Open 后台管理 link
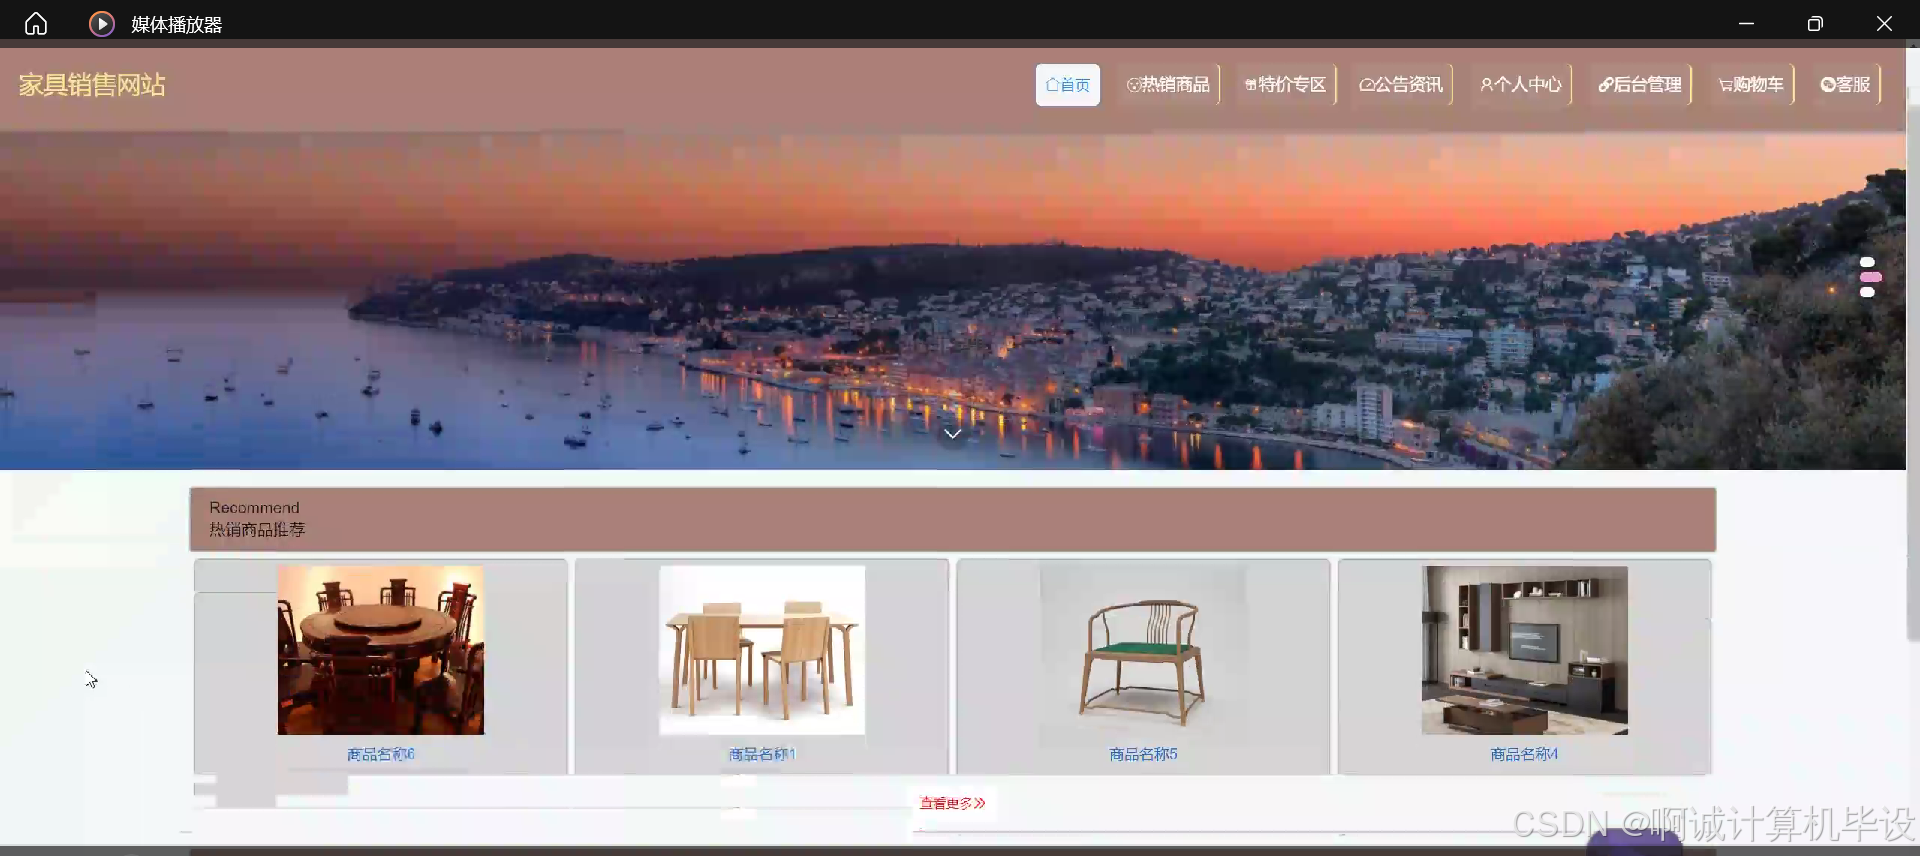 pos(1640,85)
